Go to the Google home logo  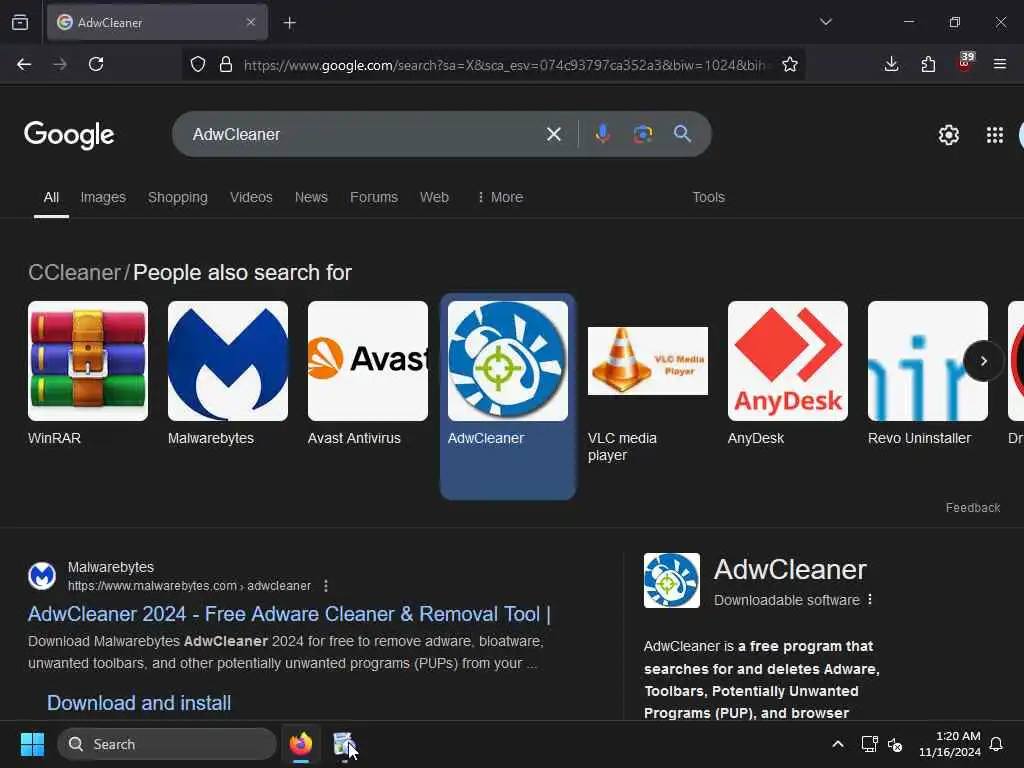pyautogui.click(x=69, y=135)
